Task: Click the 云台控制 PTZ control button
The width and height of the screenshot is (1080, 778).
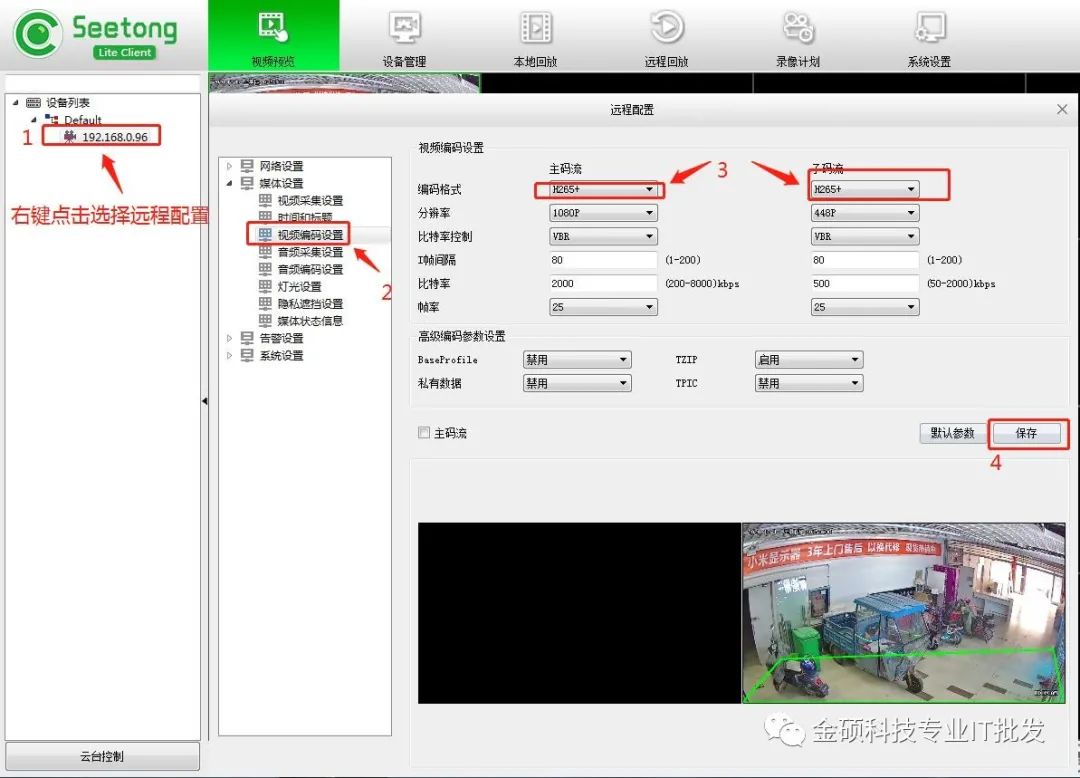Action: (102, 756)
